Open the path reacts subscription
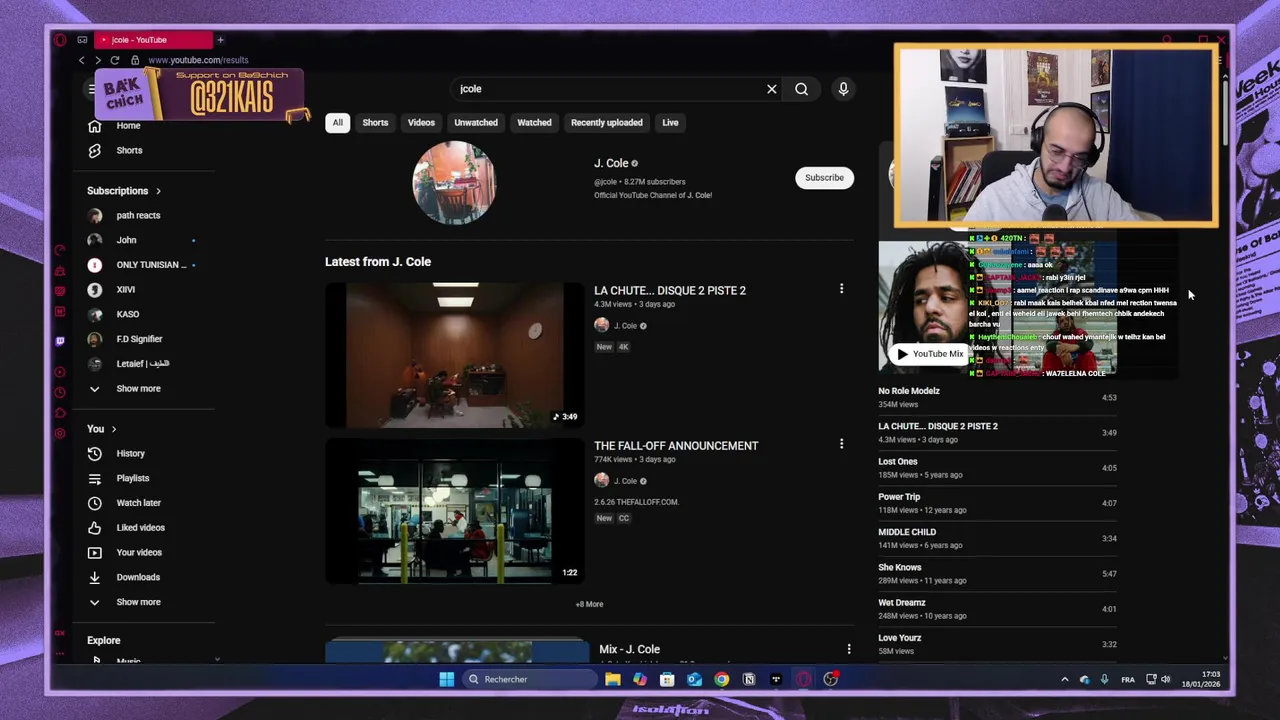This screenshot has height=720, width=1280. pos(138,215)
